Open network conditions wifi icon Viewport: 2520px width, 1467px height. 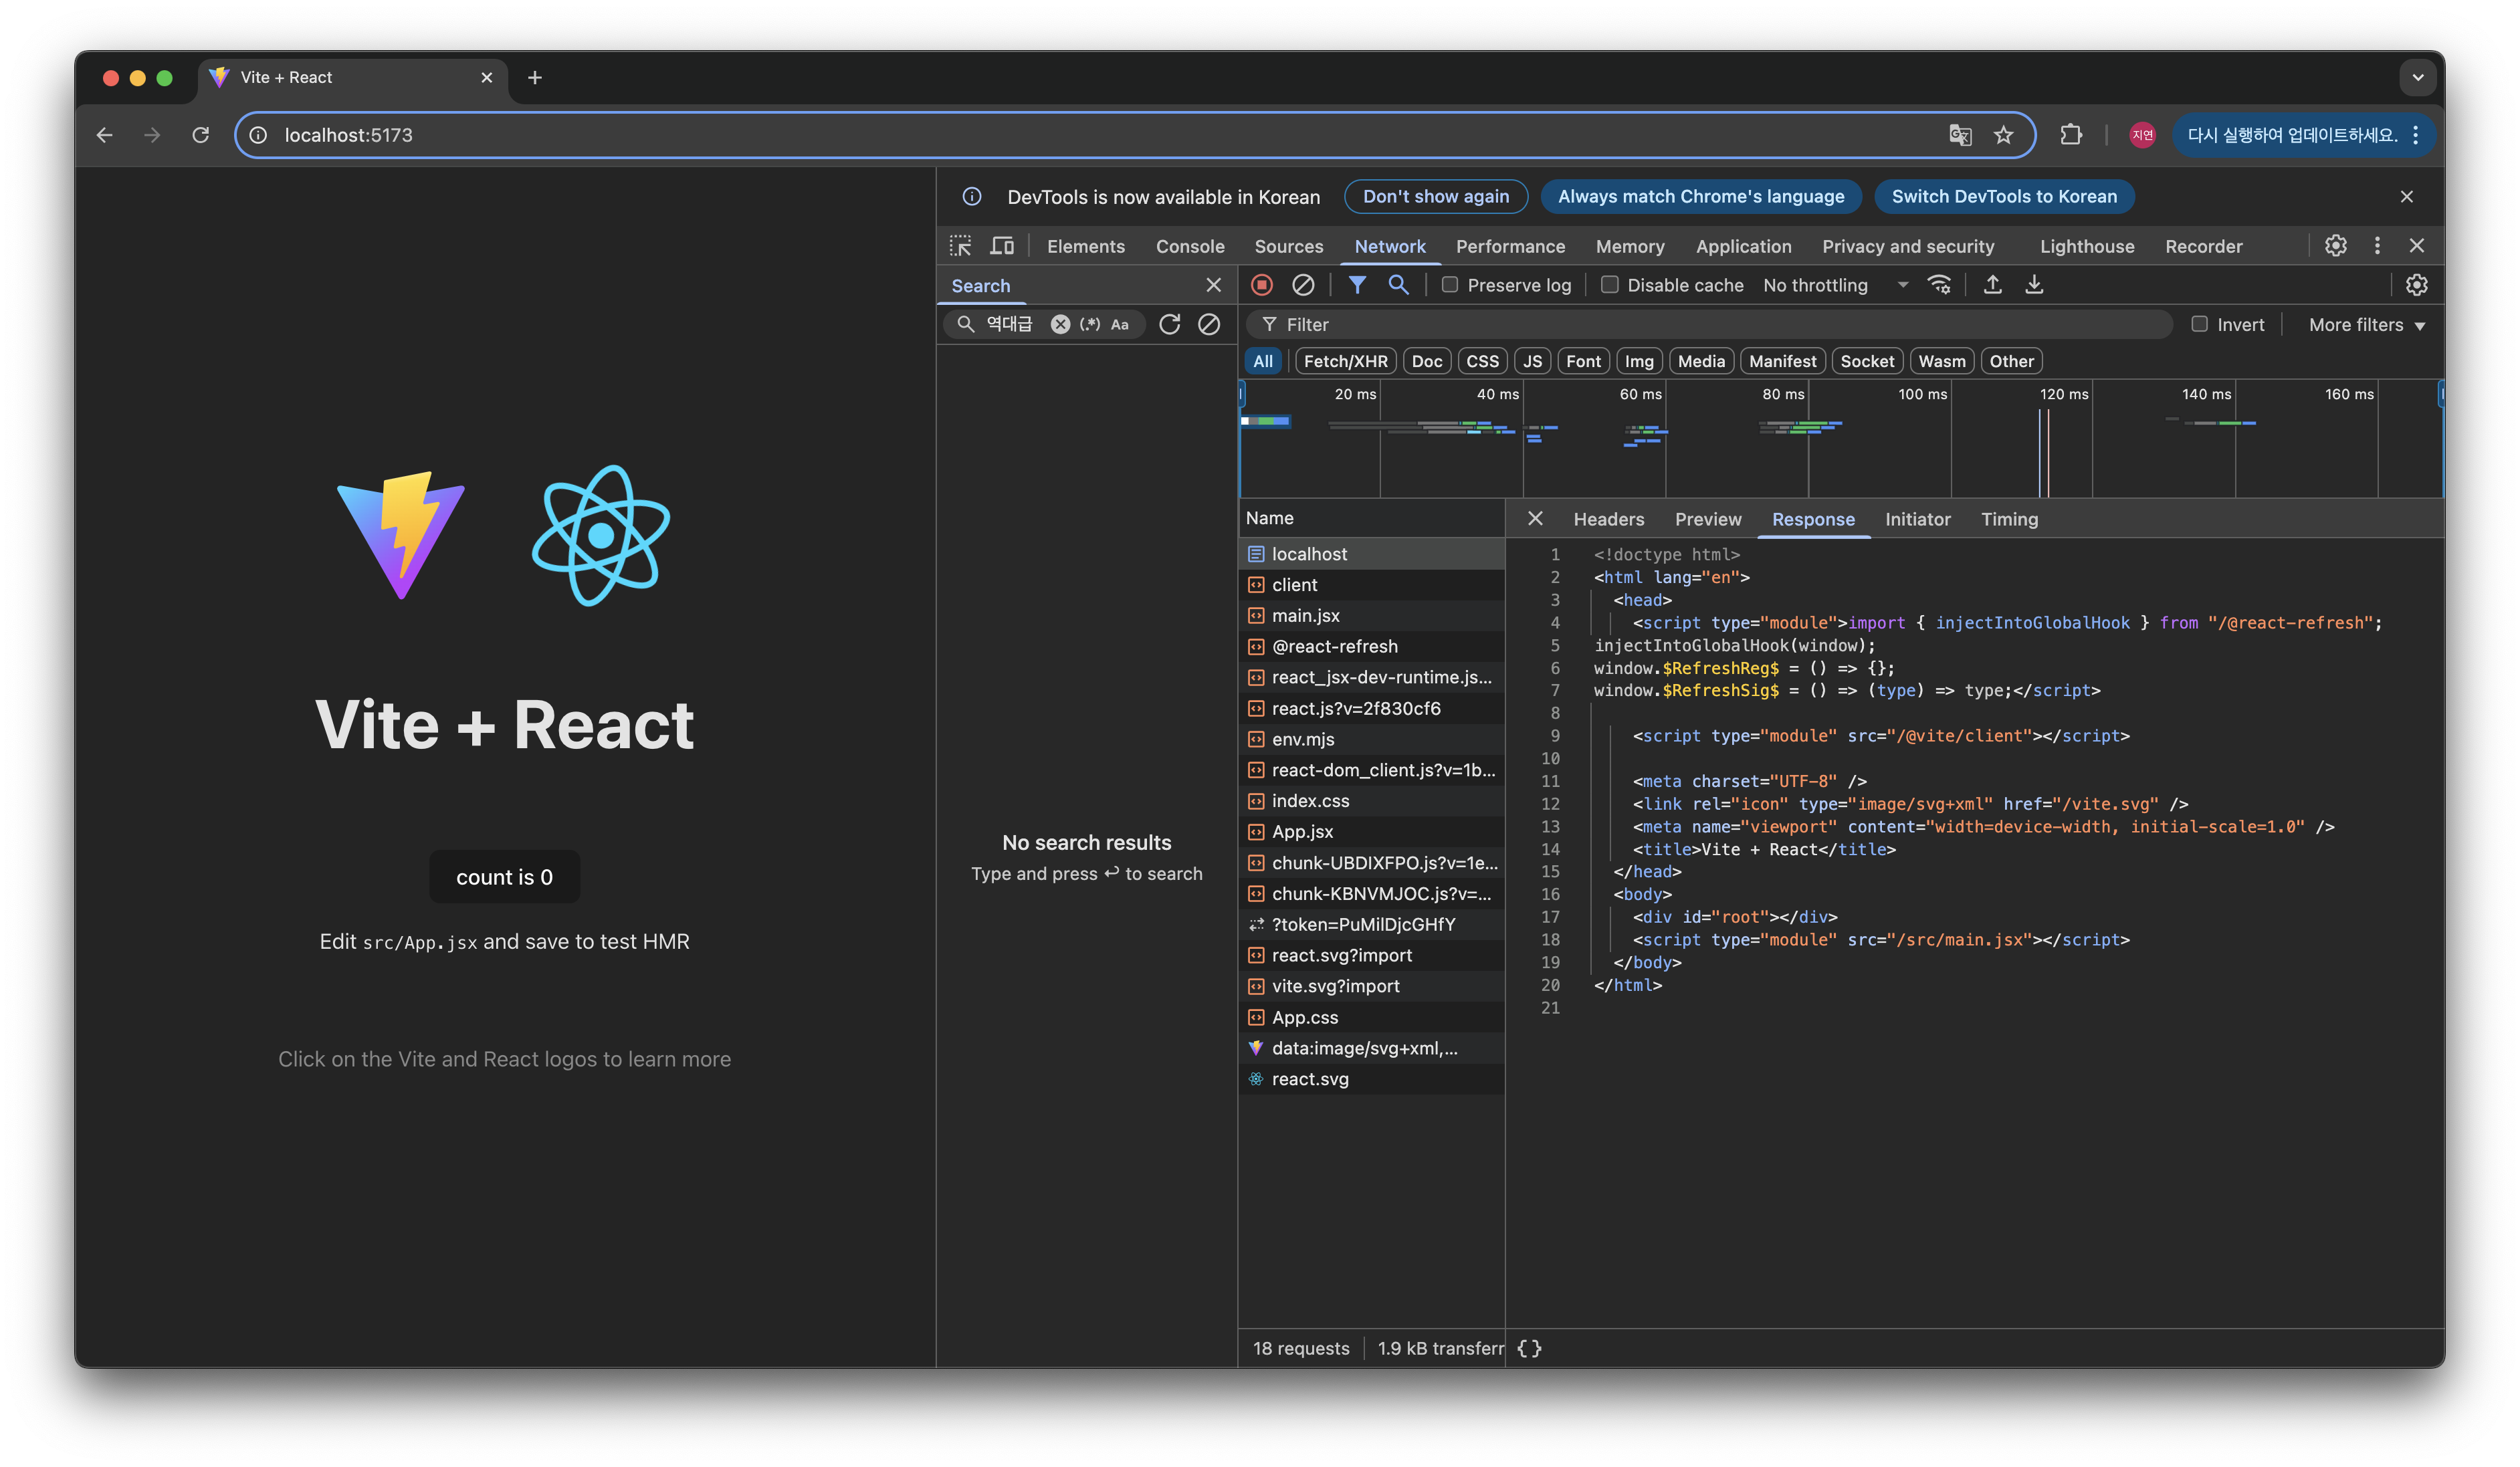pos(1939,285)
